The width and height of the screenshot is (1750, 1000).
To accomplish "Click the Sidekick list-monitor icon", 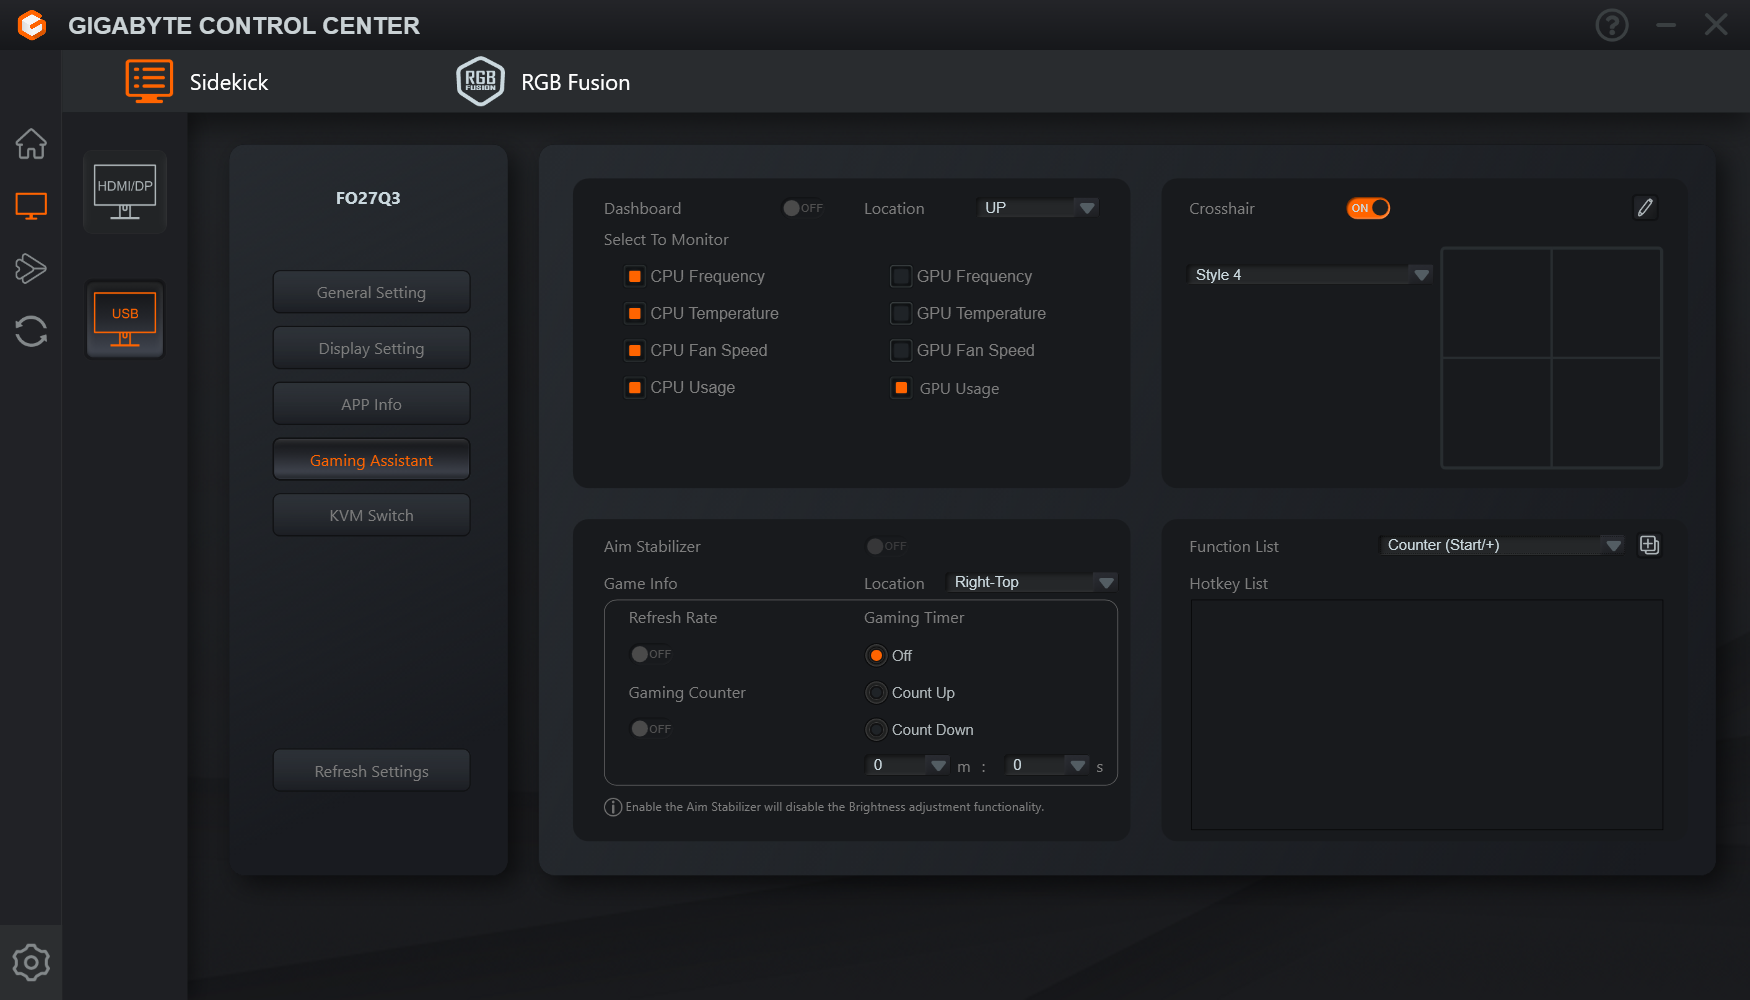I will pos(149,81).
